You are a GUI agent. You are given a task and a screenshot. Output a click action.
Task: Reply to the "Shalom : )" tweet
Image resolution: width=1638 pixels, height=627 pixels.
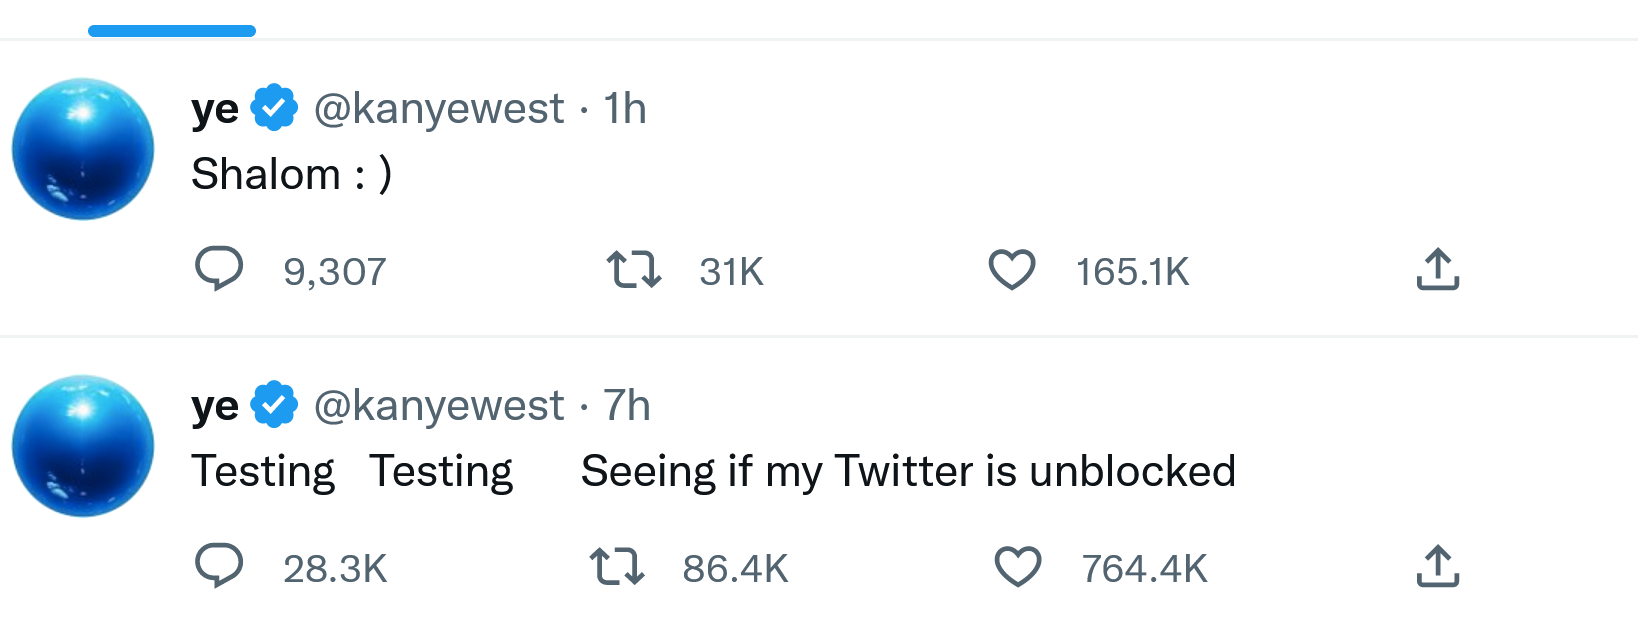point(219,269)
